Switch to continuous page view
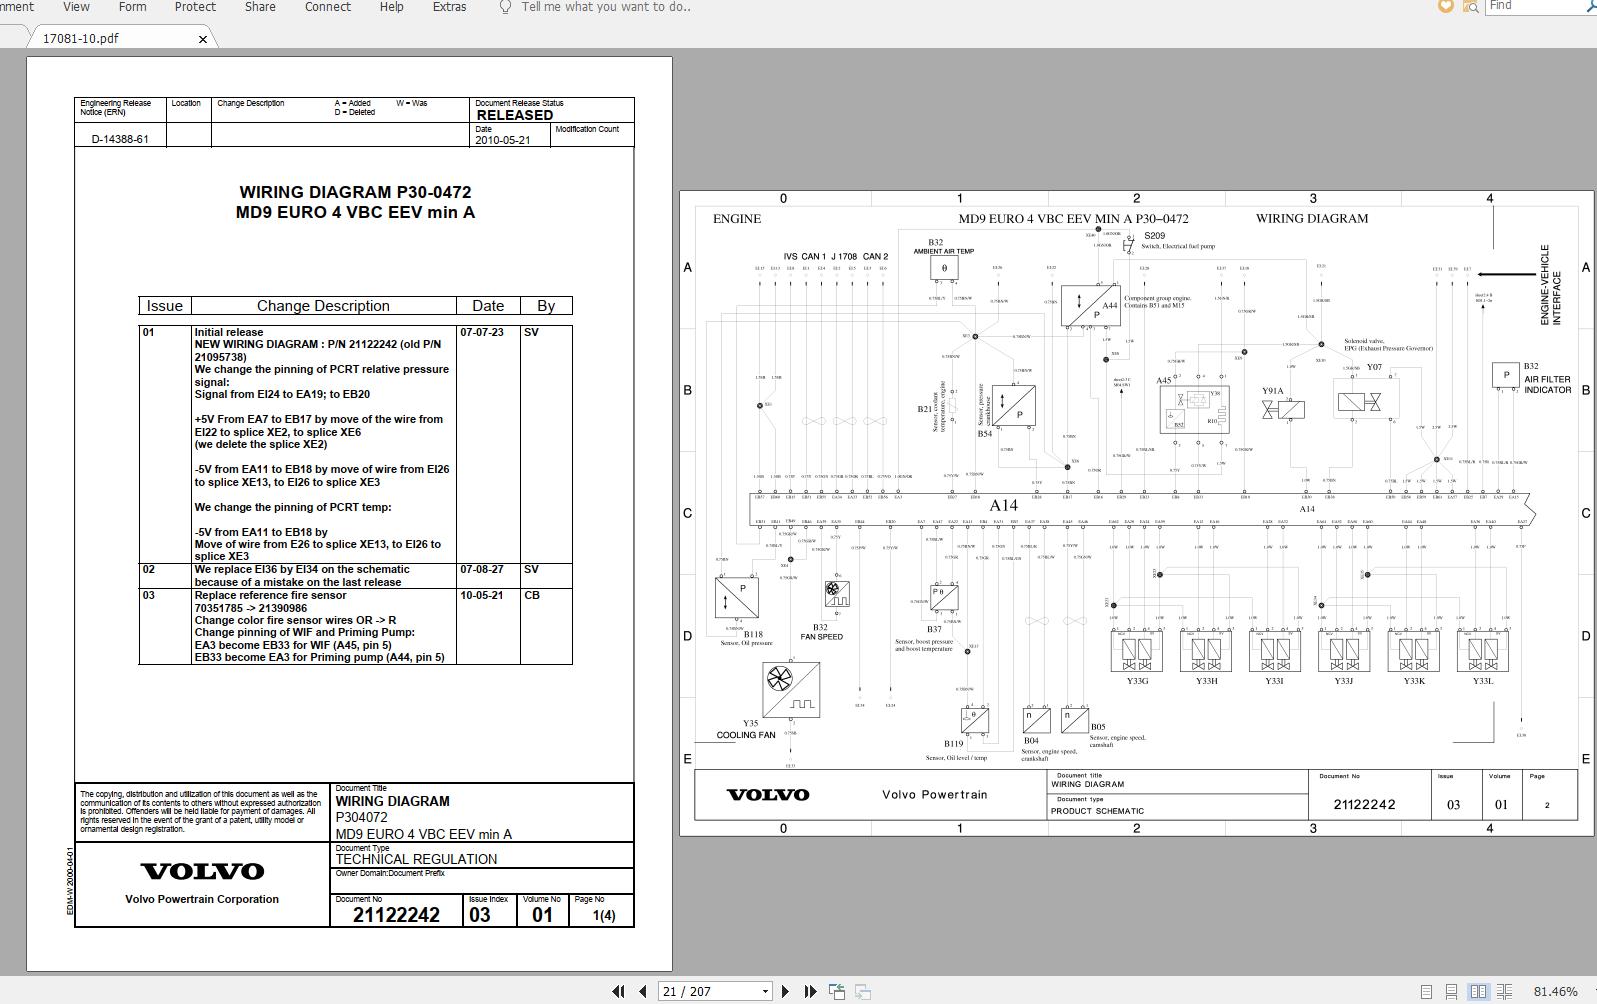This screenshot has height=1004, width=1597. [x=1451, y=992]
